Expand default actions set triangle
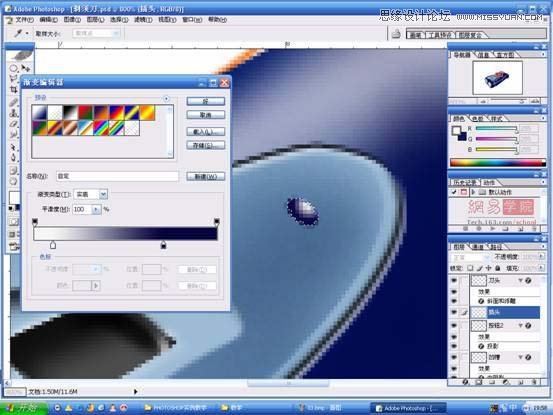This screenshot has height=415, width=553. click(x=473, y=192)
